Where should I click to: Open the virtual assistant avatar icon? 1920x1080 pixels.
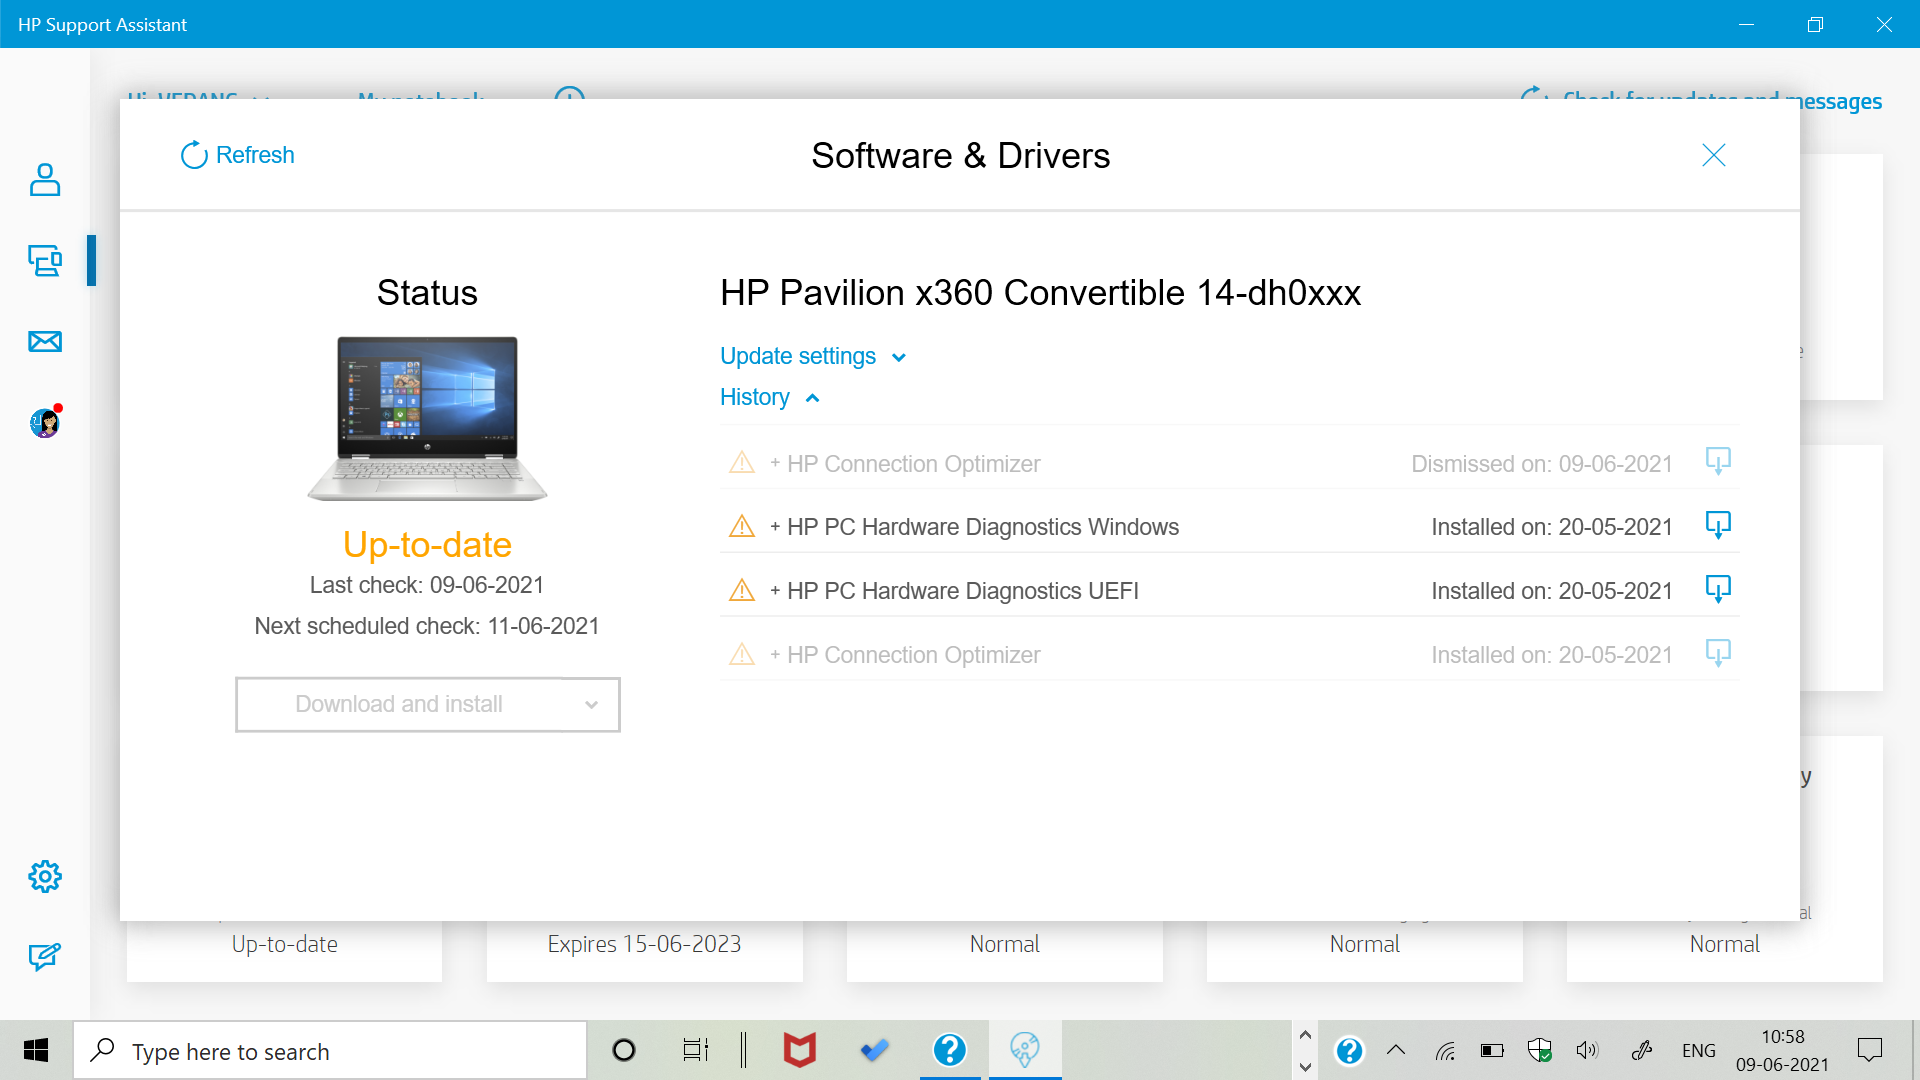45,423
